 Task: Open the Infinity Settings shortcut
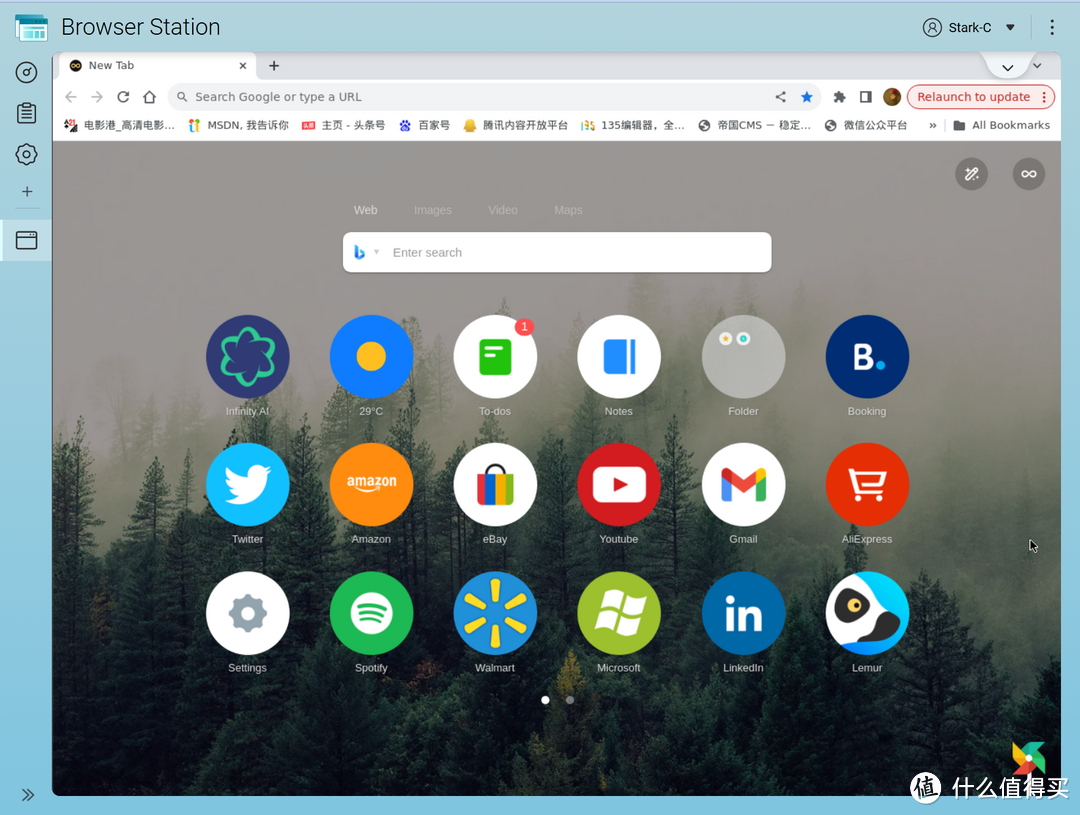point(247,612)
